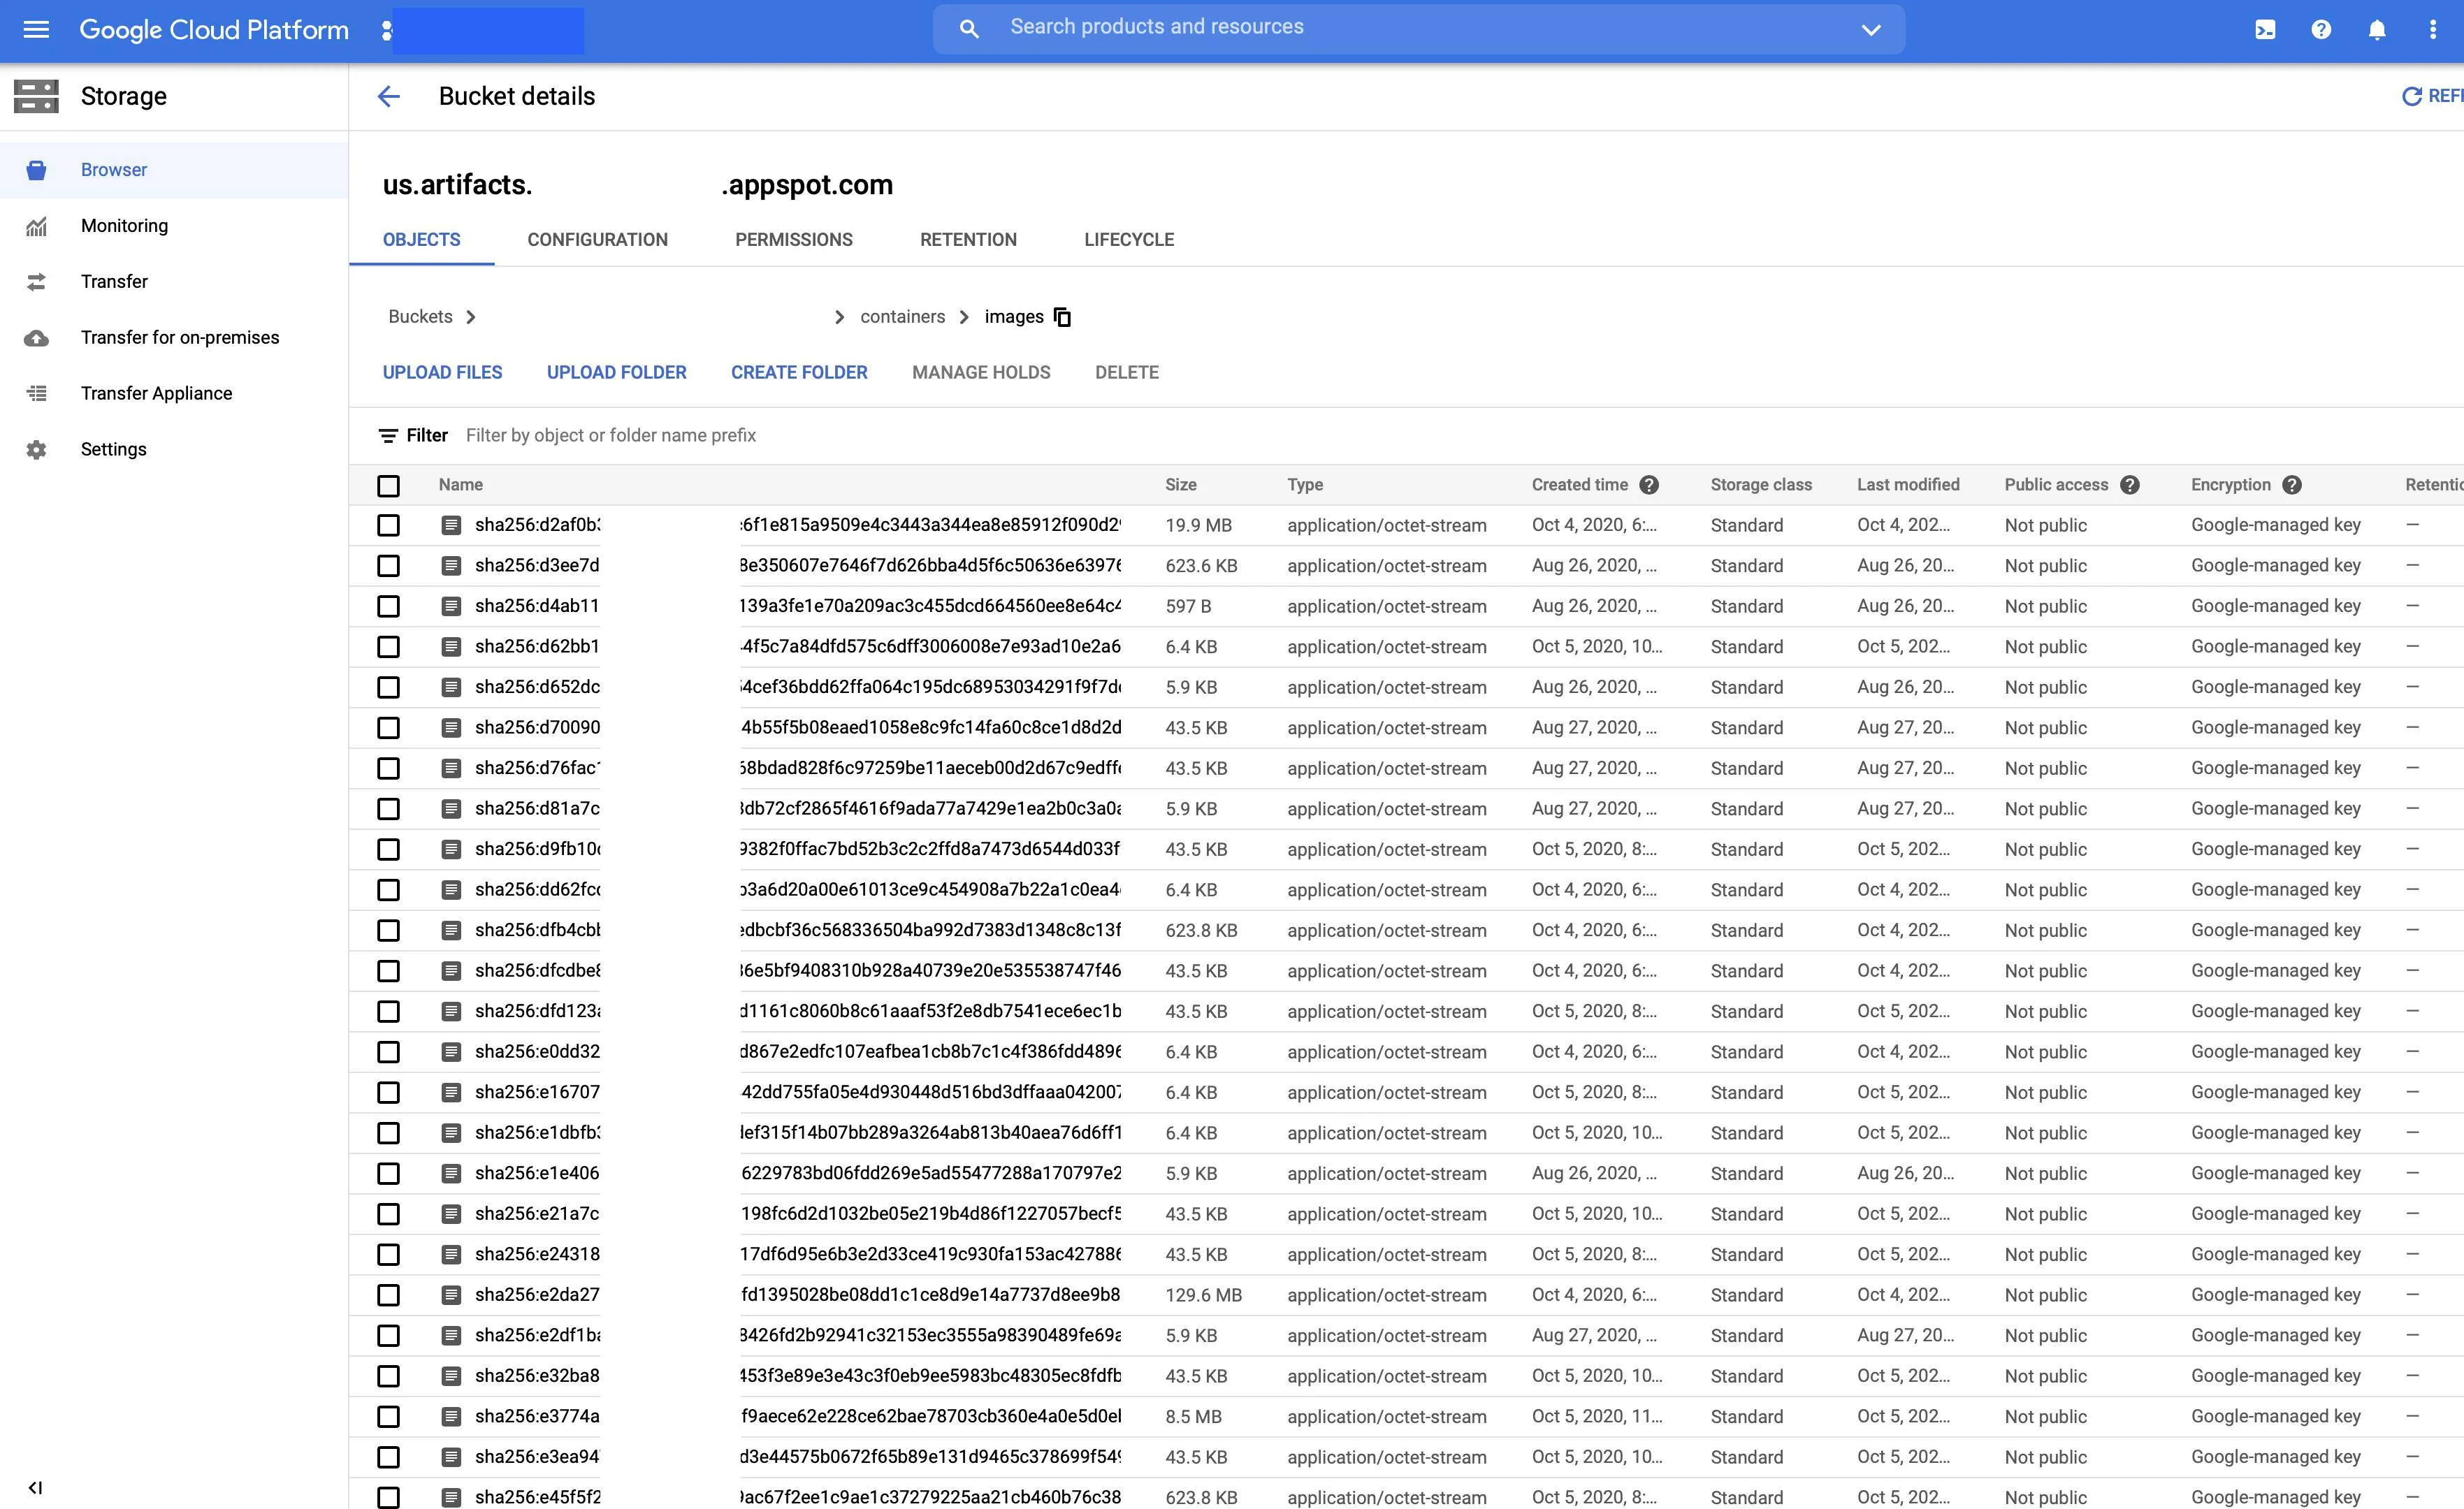Tick the select-all objects checkbox
Image resolution: width=2464 pixels, height=1509 pixels.
click(x=388, y=486)
